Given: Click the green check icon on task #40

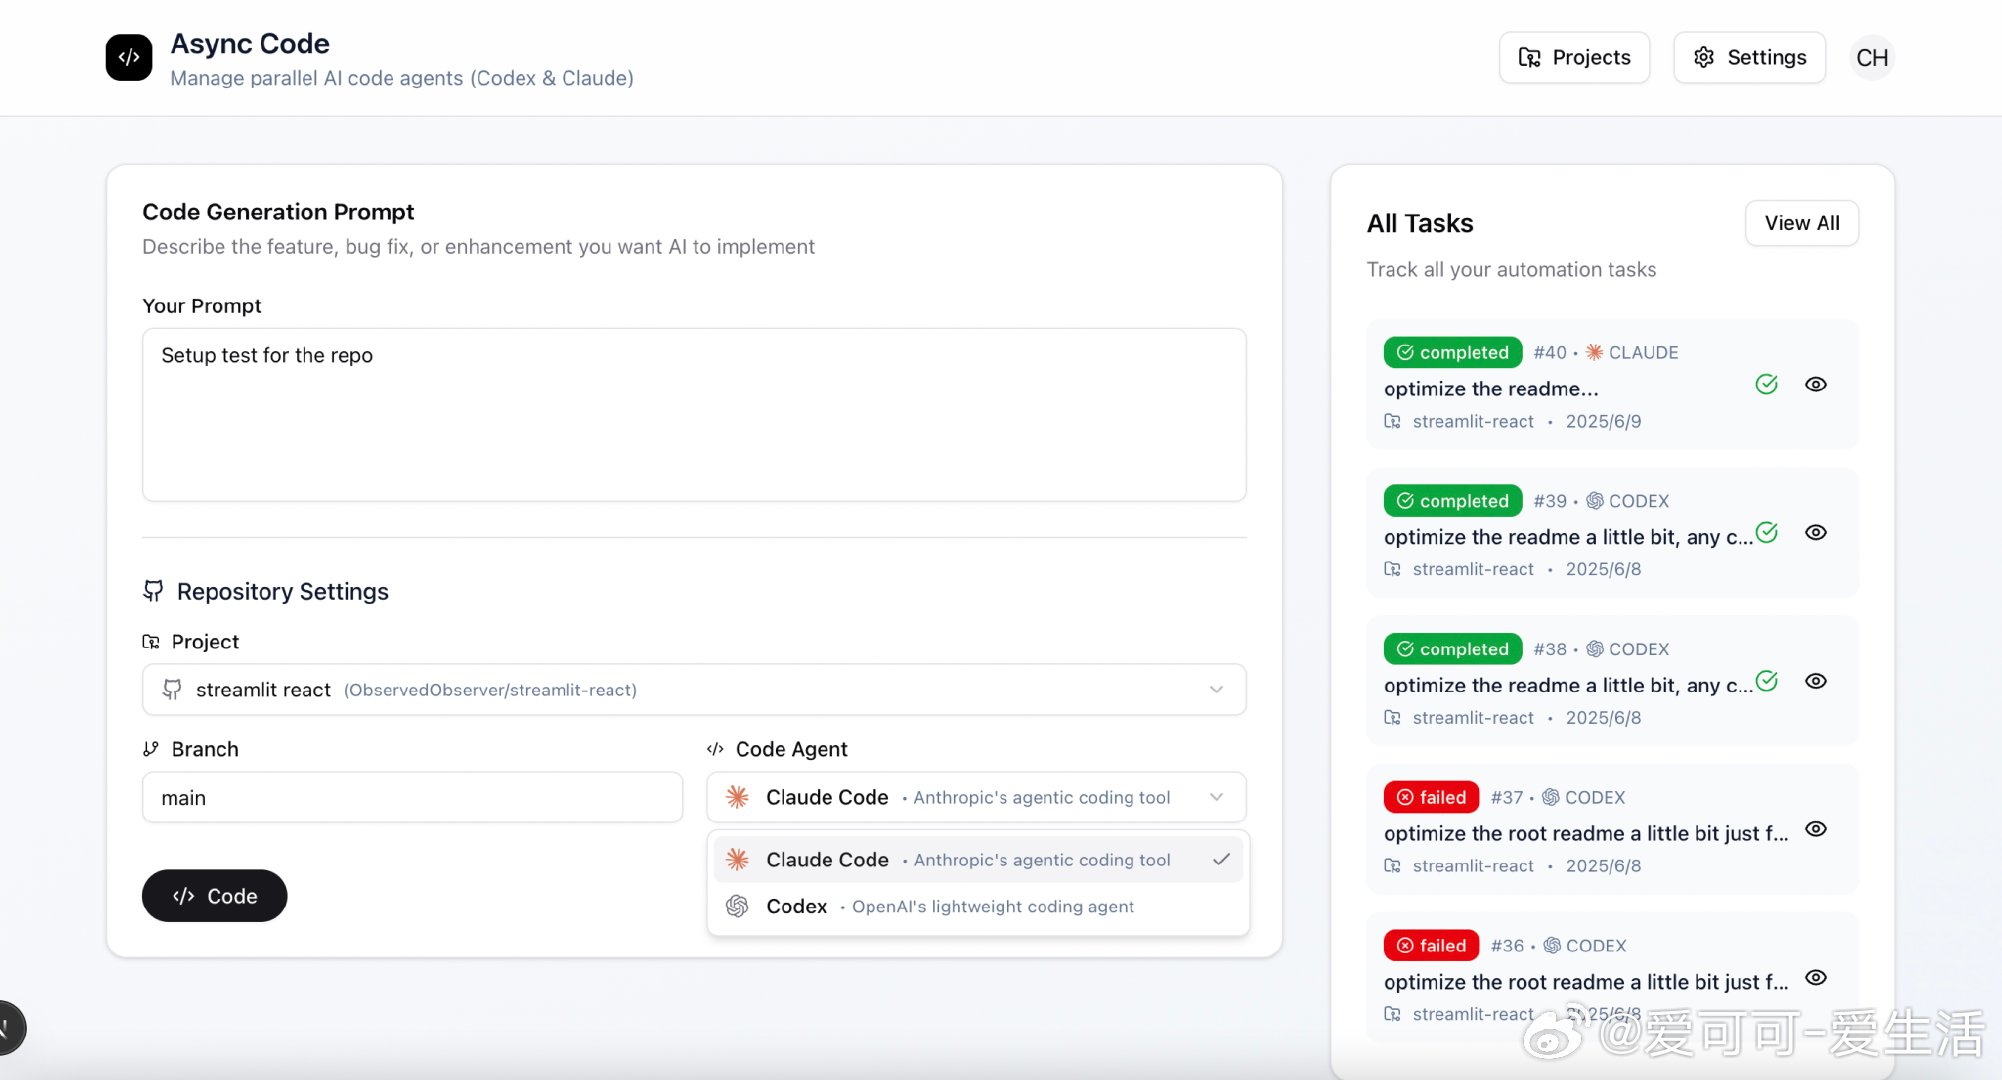Looking at the screenshot, I should pyautogui.click(x=1767, y=384).
